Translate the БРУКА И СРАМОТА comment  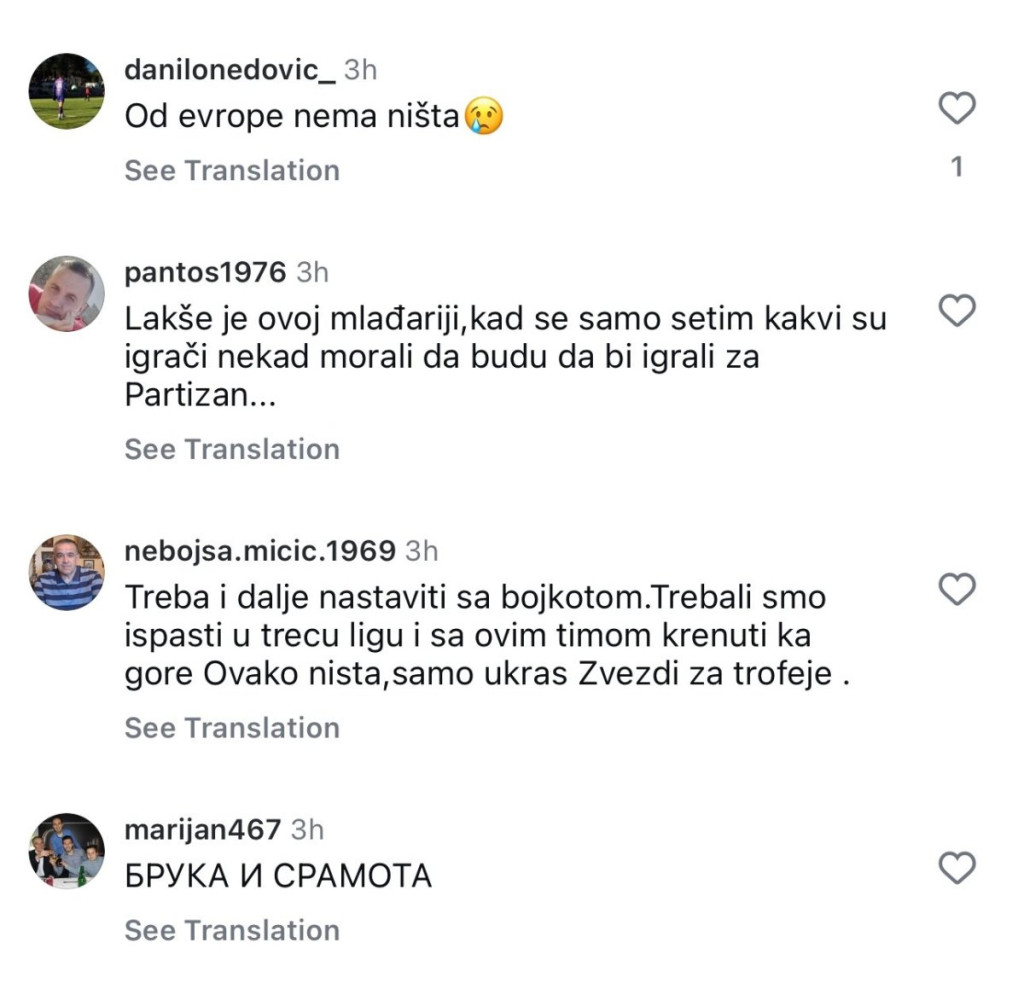pos(232,930)
